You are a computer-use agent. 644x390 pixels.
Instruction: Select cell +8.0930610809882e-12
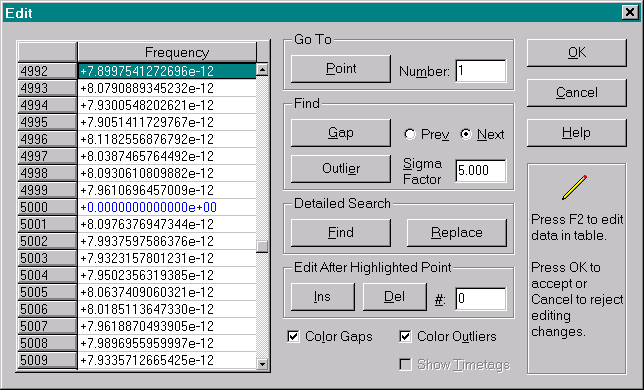click(x=167, y=173)
